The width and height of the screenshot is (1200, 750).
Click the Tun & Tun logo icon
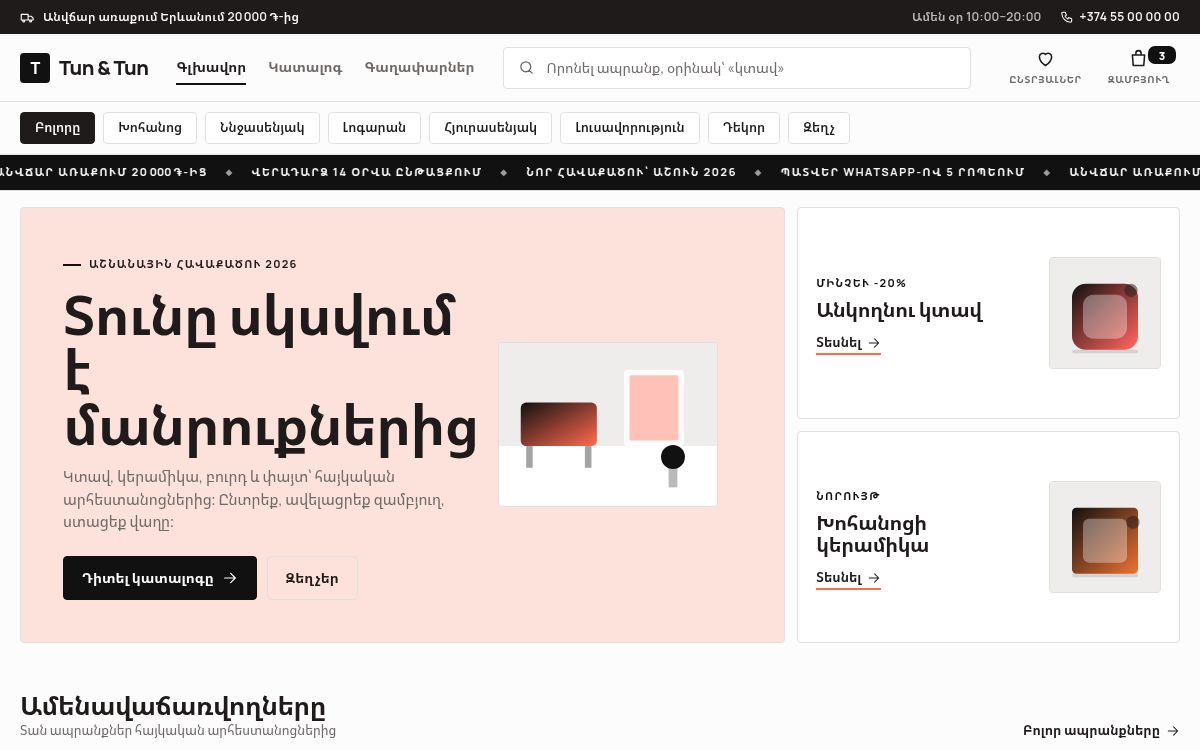point(35,68)
